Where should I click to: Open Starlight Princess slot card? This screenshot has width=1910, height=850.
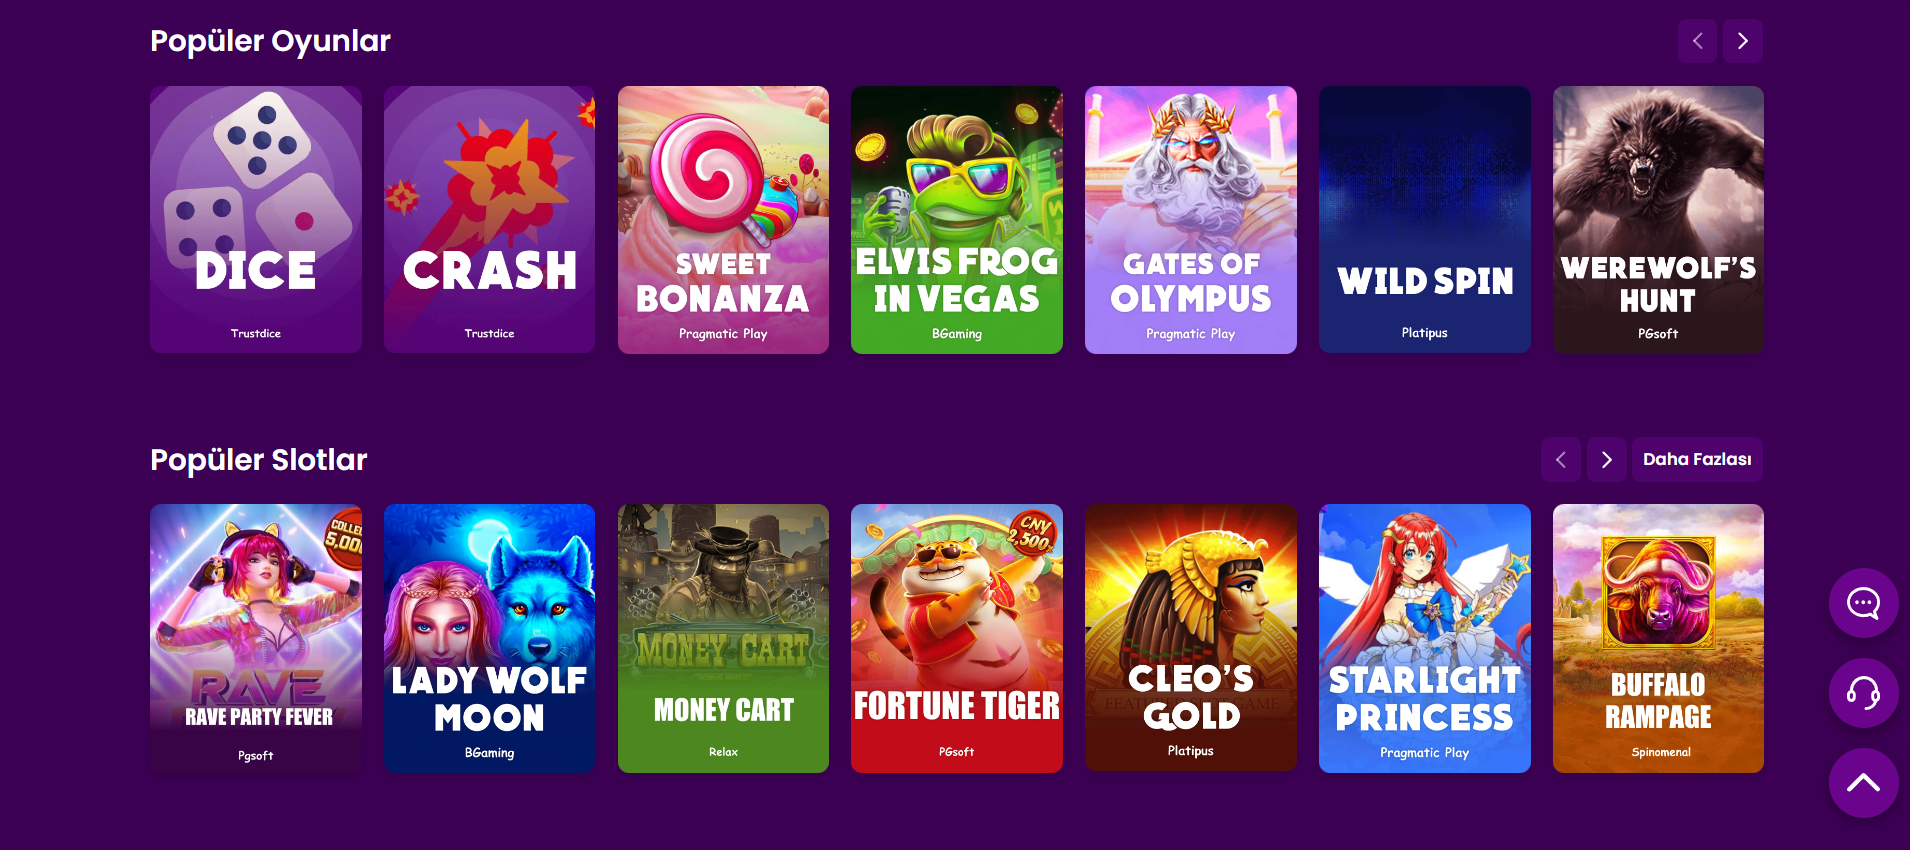pyautogui.click(x=1425, y=638)
